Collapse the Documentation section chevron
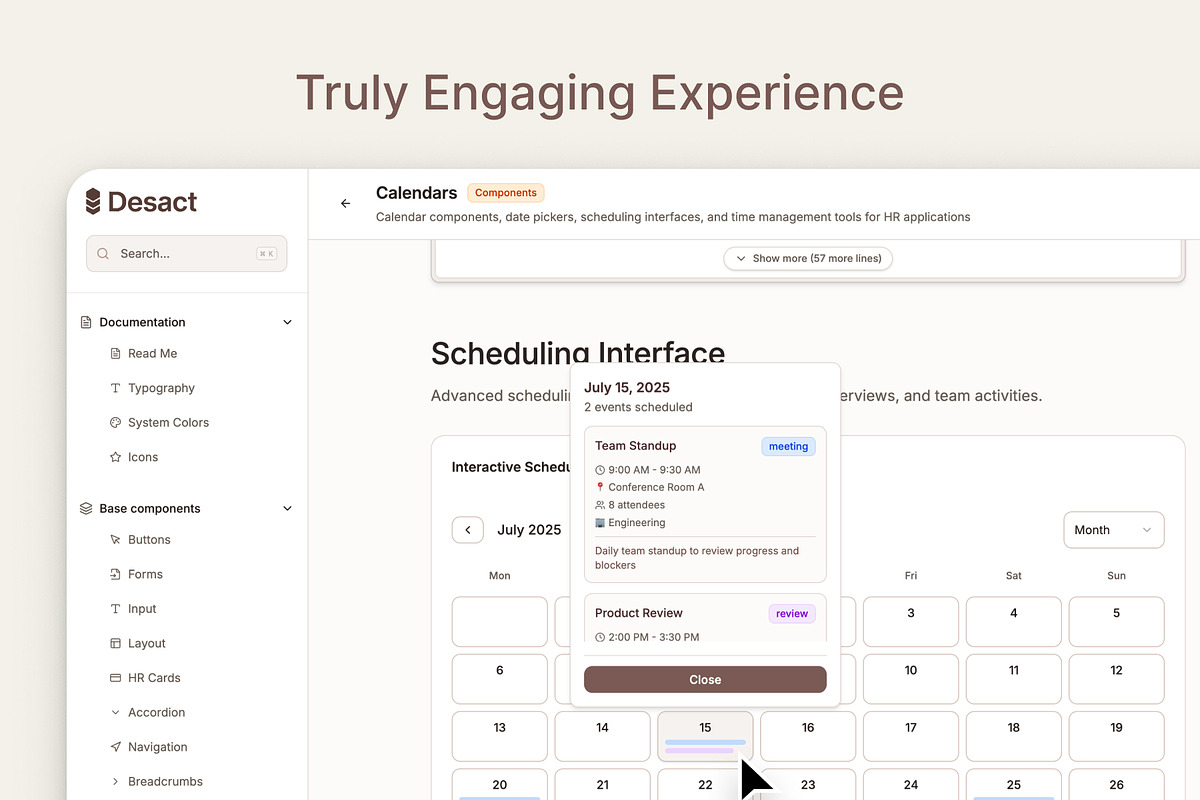The image size is (1200, 800). point(287,322)
